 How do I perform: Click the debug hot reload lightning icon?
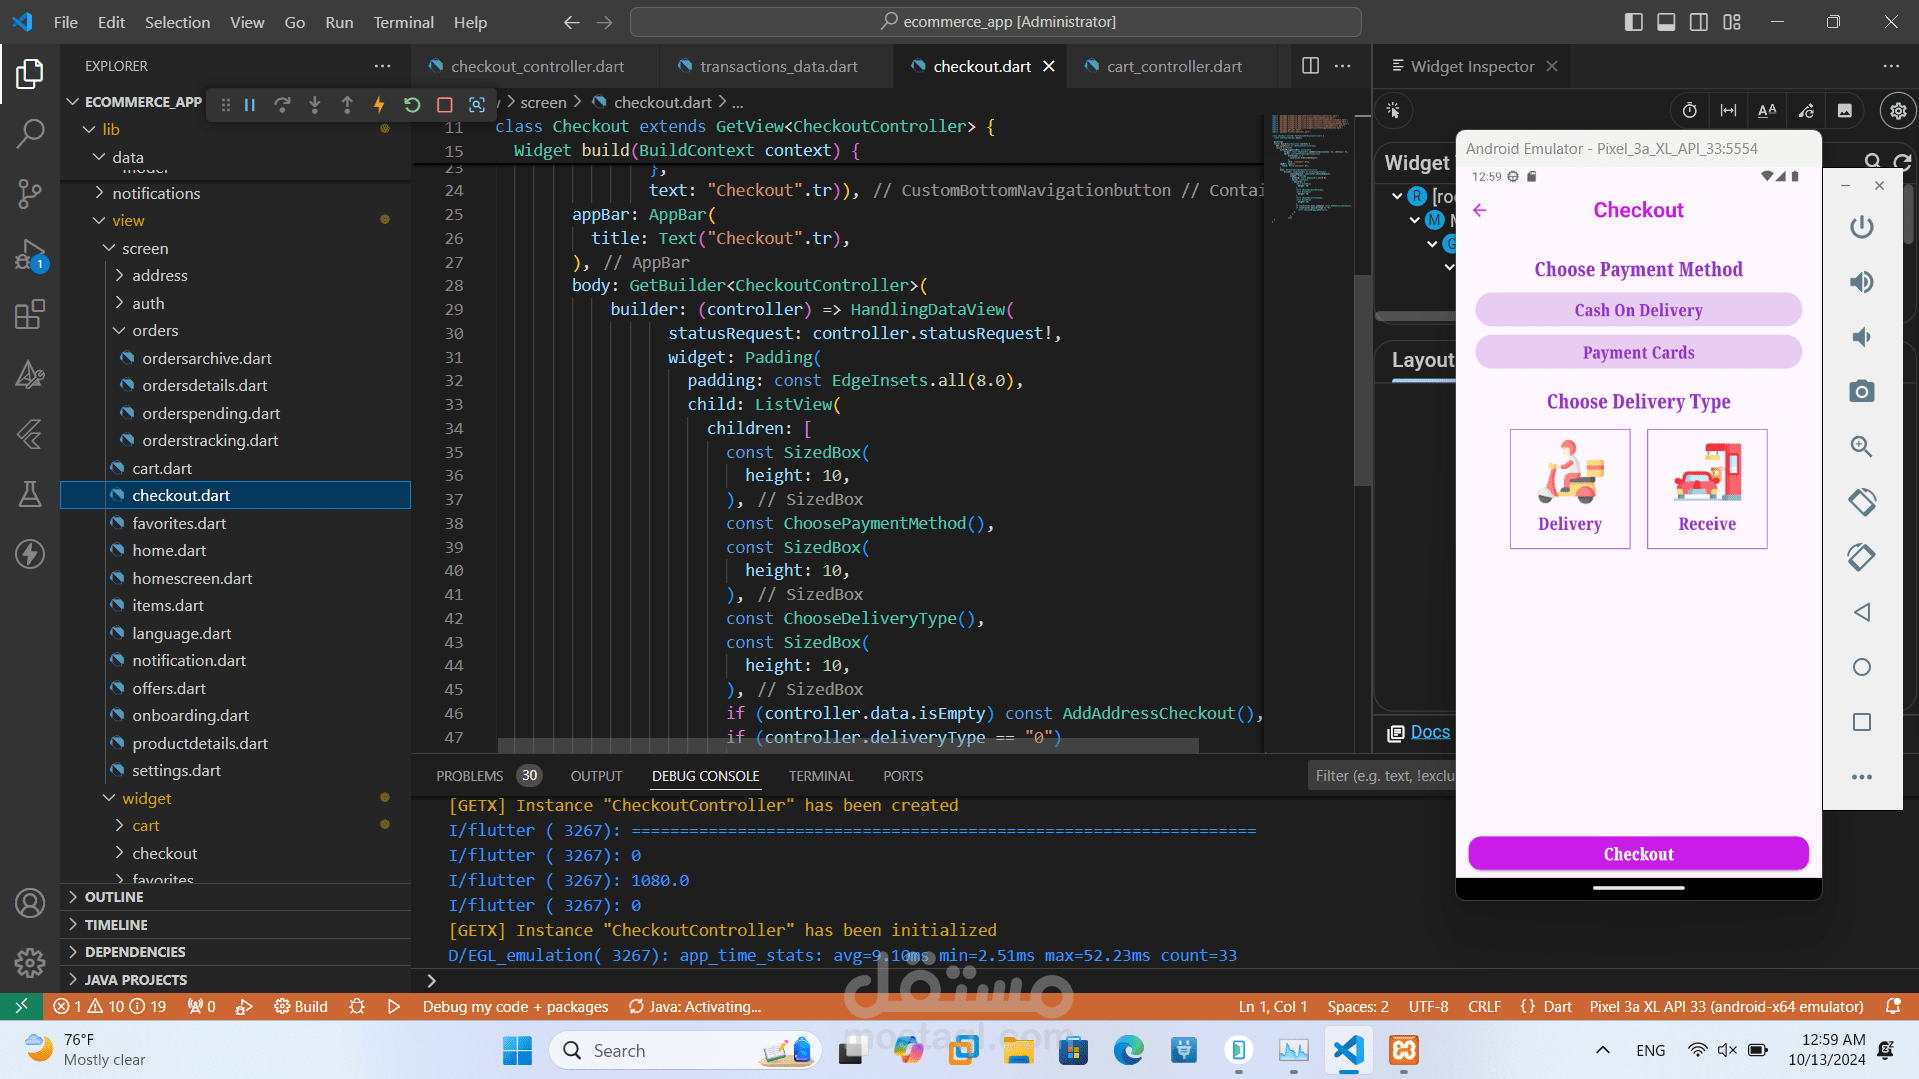pyautogui.click(x=379, y=105)
